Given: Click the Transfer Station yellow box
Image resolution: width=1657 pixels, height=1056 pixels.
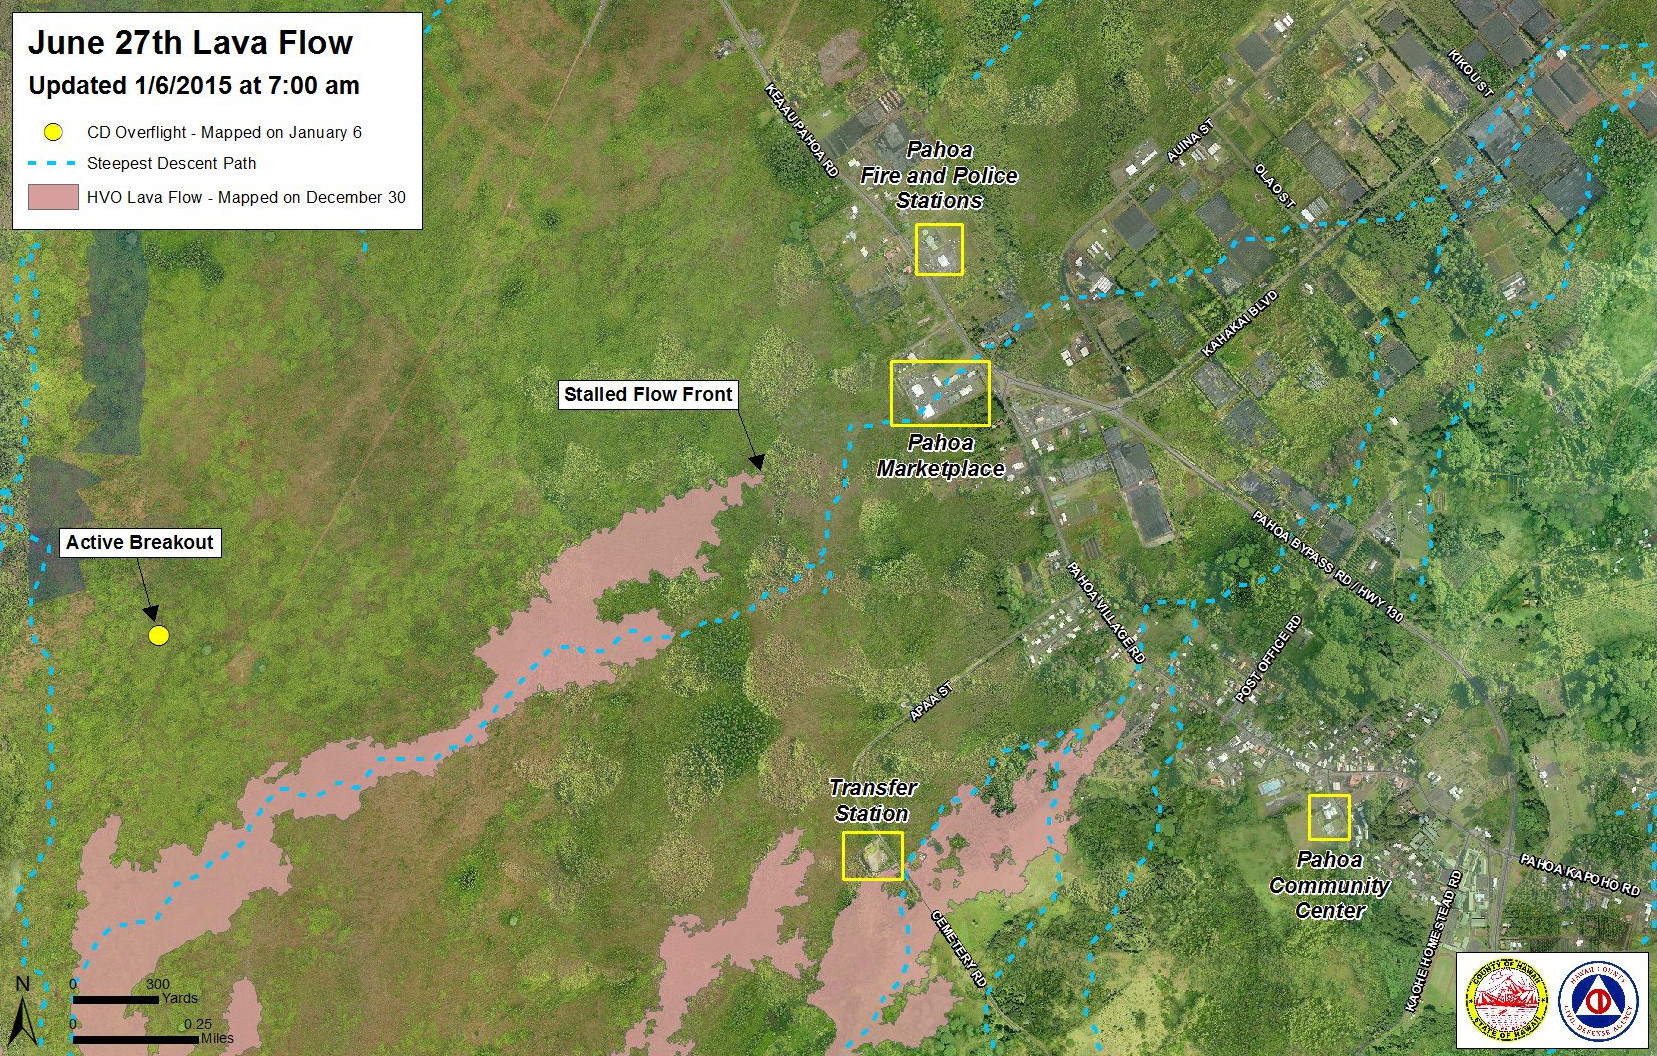Looking at the screenshot, I should click(x=873, y=856).
